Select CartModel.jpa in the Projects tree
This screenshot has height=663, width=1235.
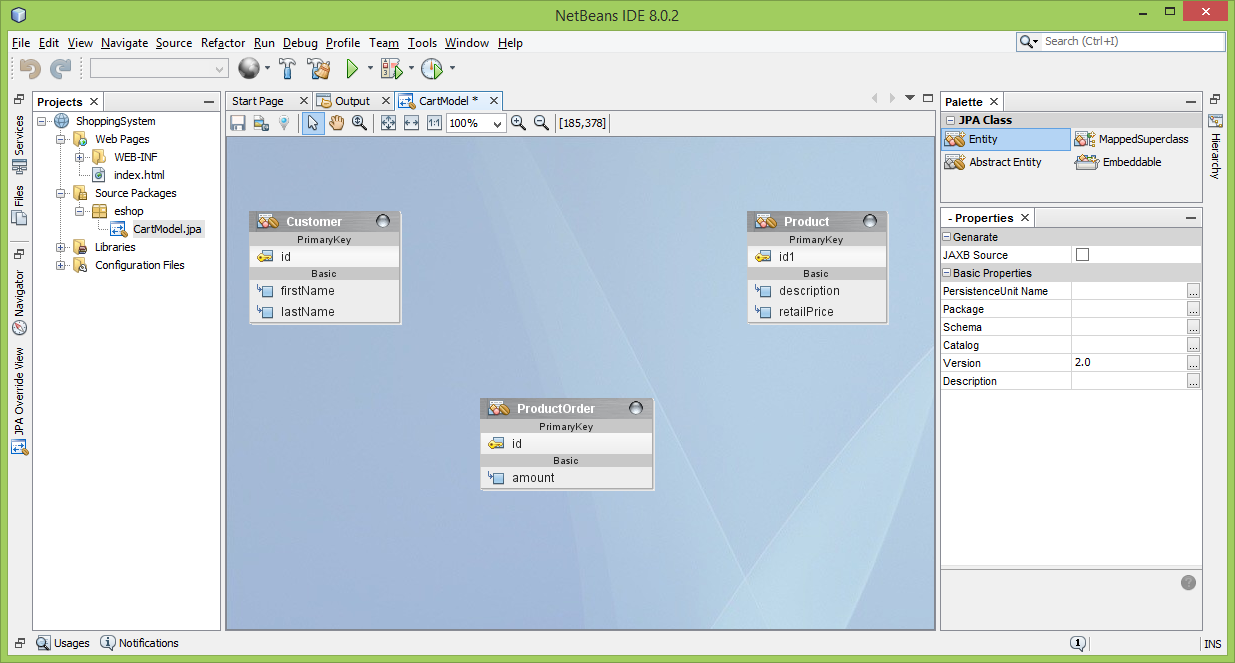(x=167, y=229)
